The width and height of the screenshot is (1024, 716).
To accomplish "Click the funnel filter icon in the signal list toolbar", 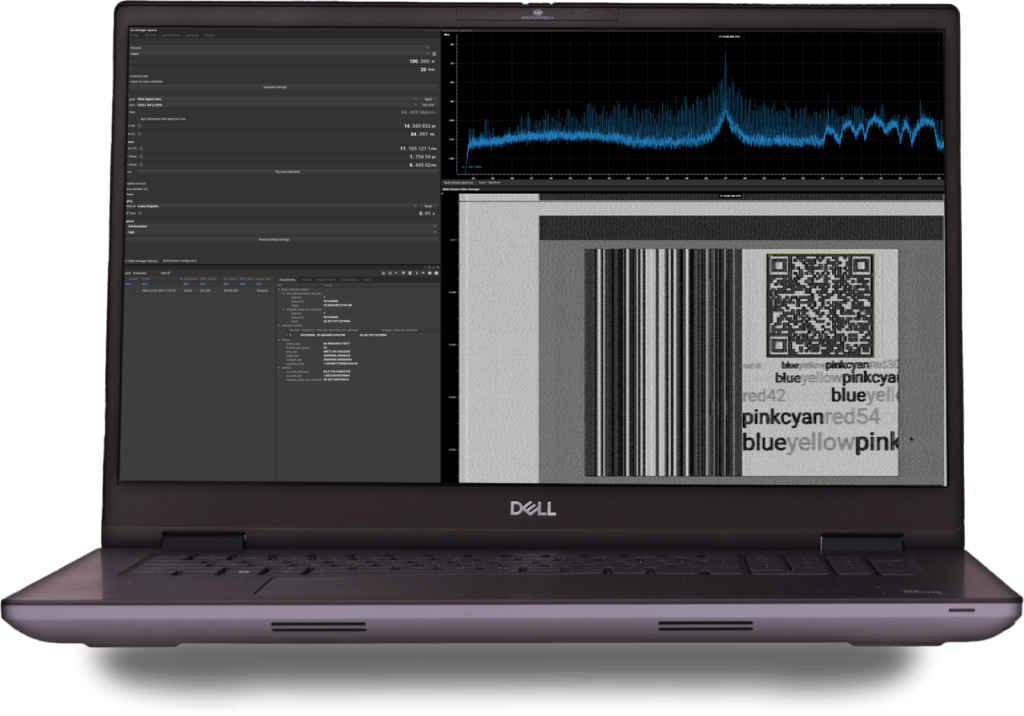I will pyautogui.click(x=403, y=273).
